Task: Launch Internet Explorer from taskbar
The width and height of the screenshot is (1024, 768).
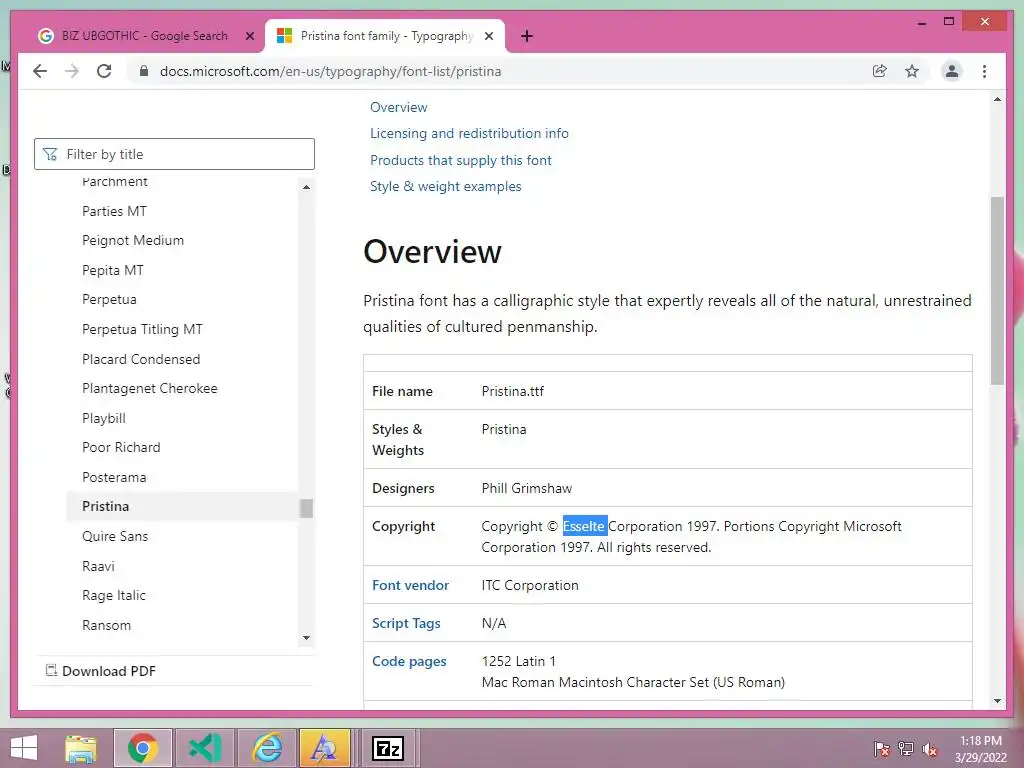Action: (267, 748)
